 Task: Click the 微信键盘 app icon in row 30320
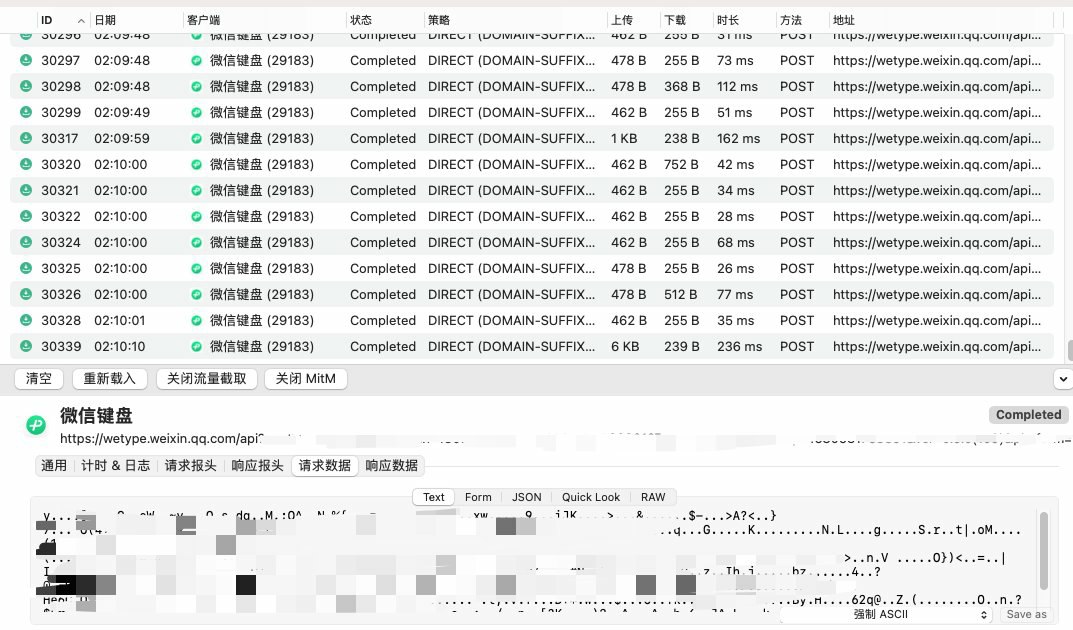[x=196, y=164]
